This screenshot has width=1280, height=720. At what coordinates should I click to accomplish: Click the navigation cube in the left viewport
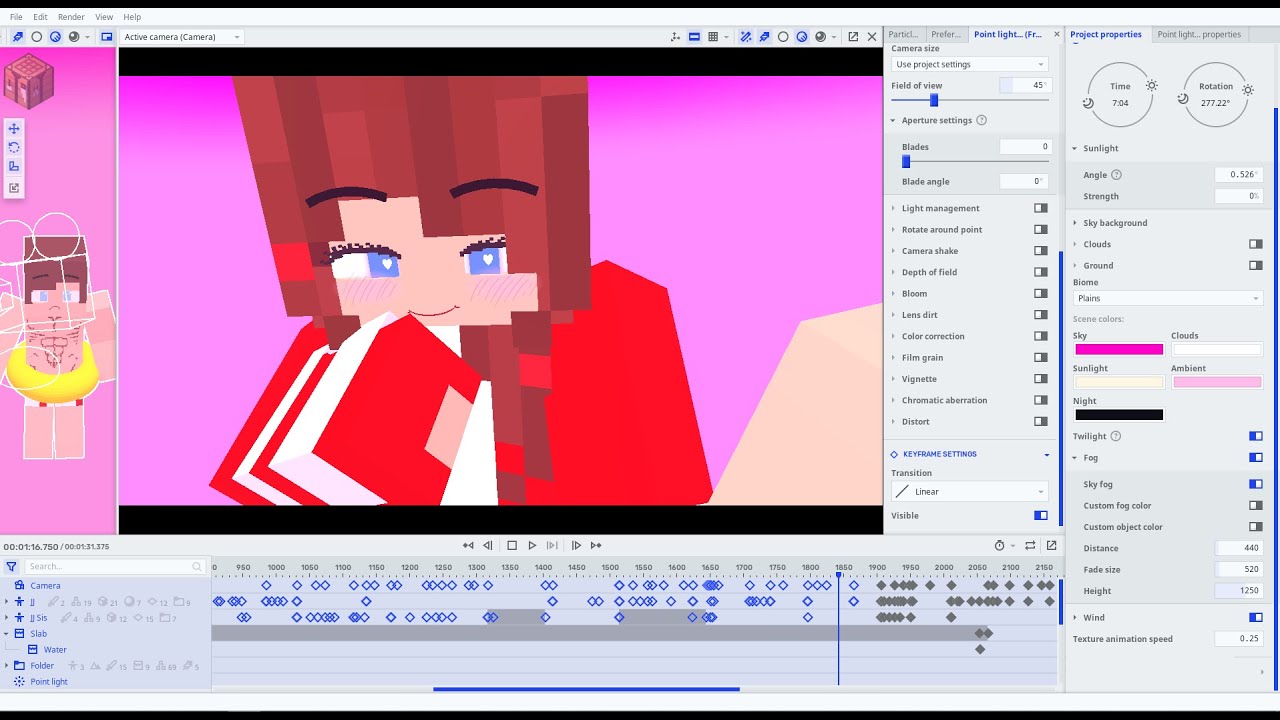point(28,82)
